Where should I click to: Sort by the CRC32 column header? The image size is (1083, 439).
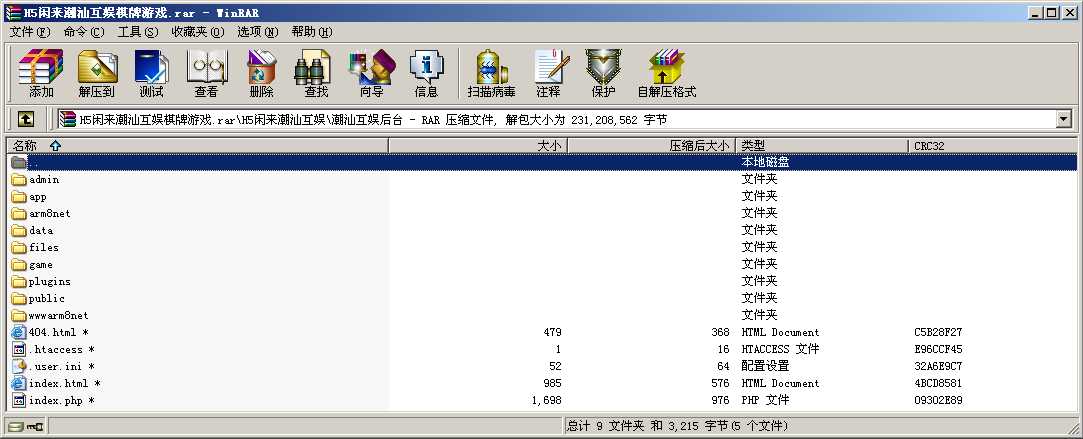pos(993,146)
